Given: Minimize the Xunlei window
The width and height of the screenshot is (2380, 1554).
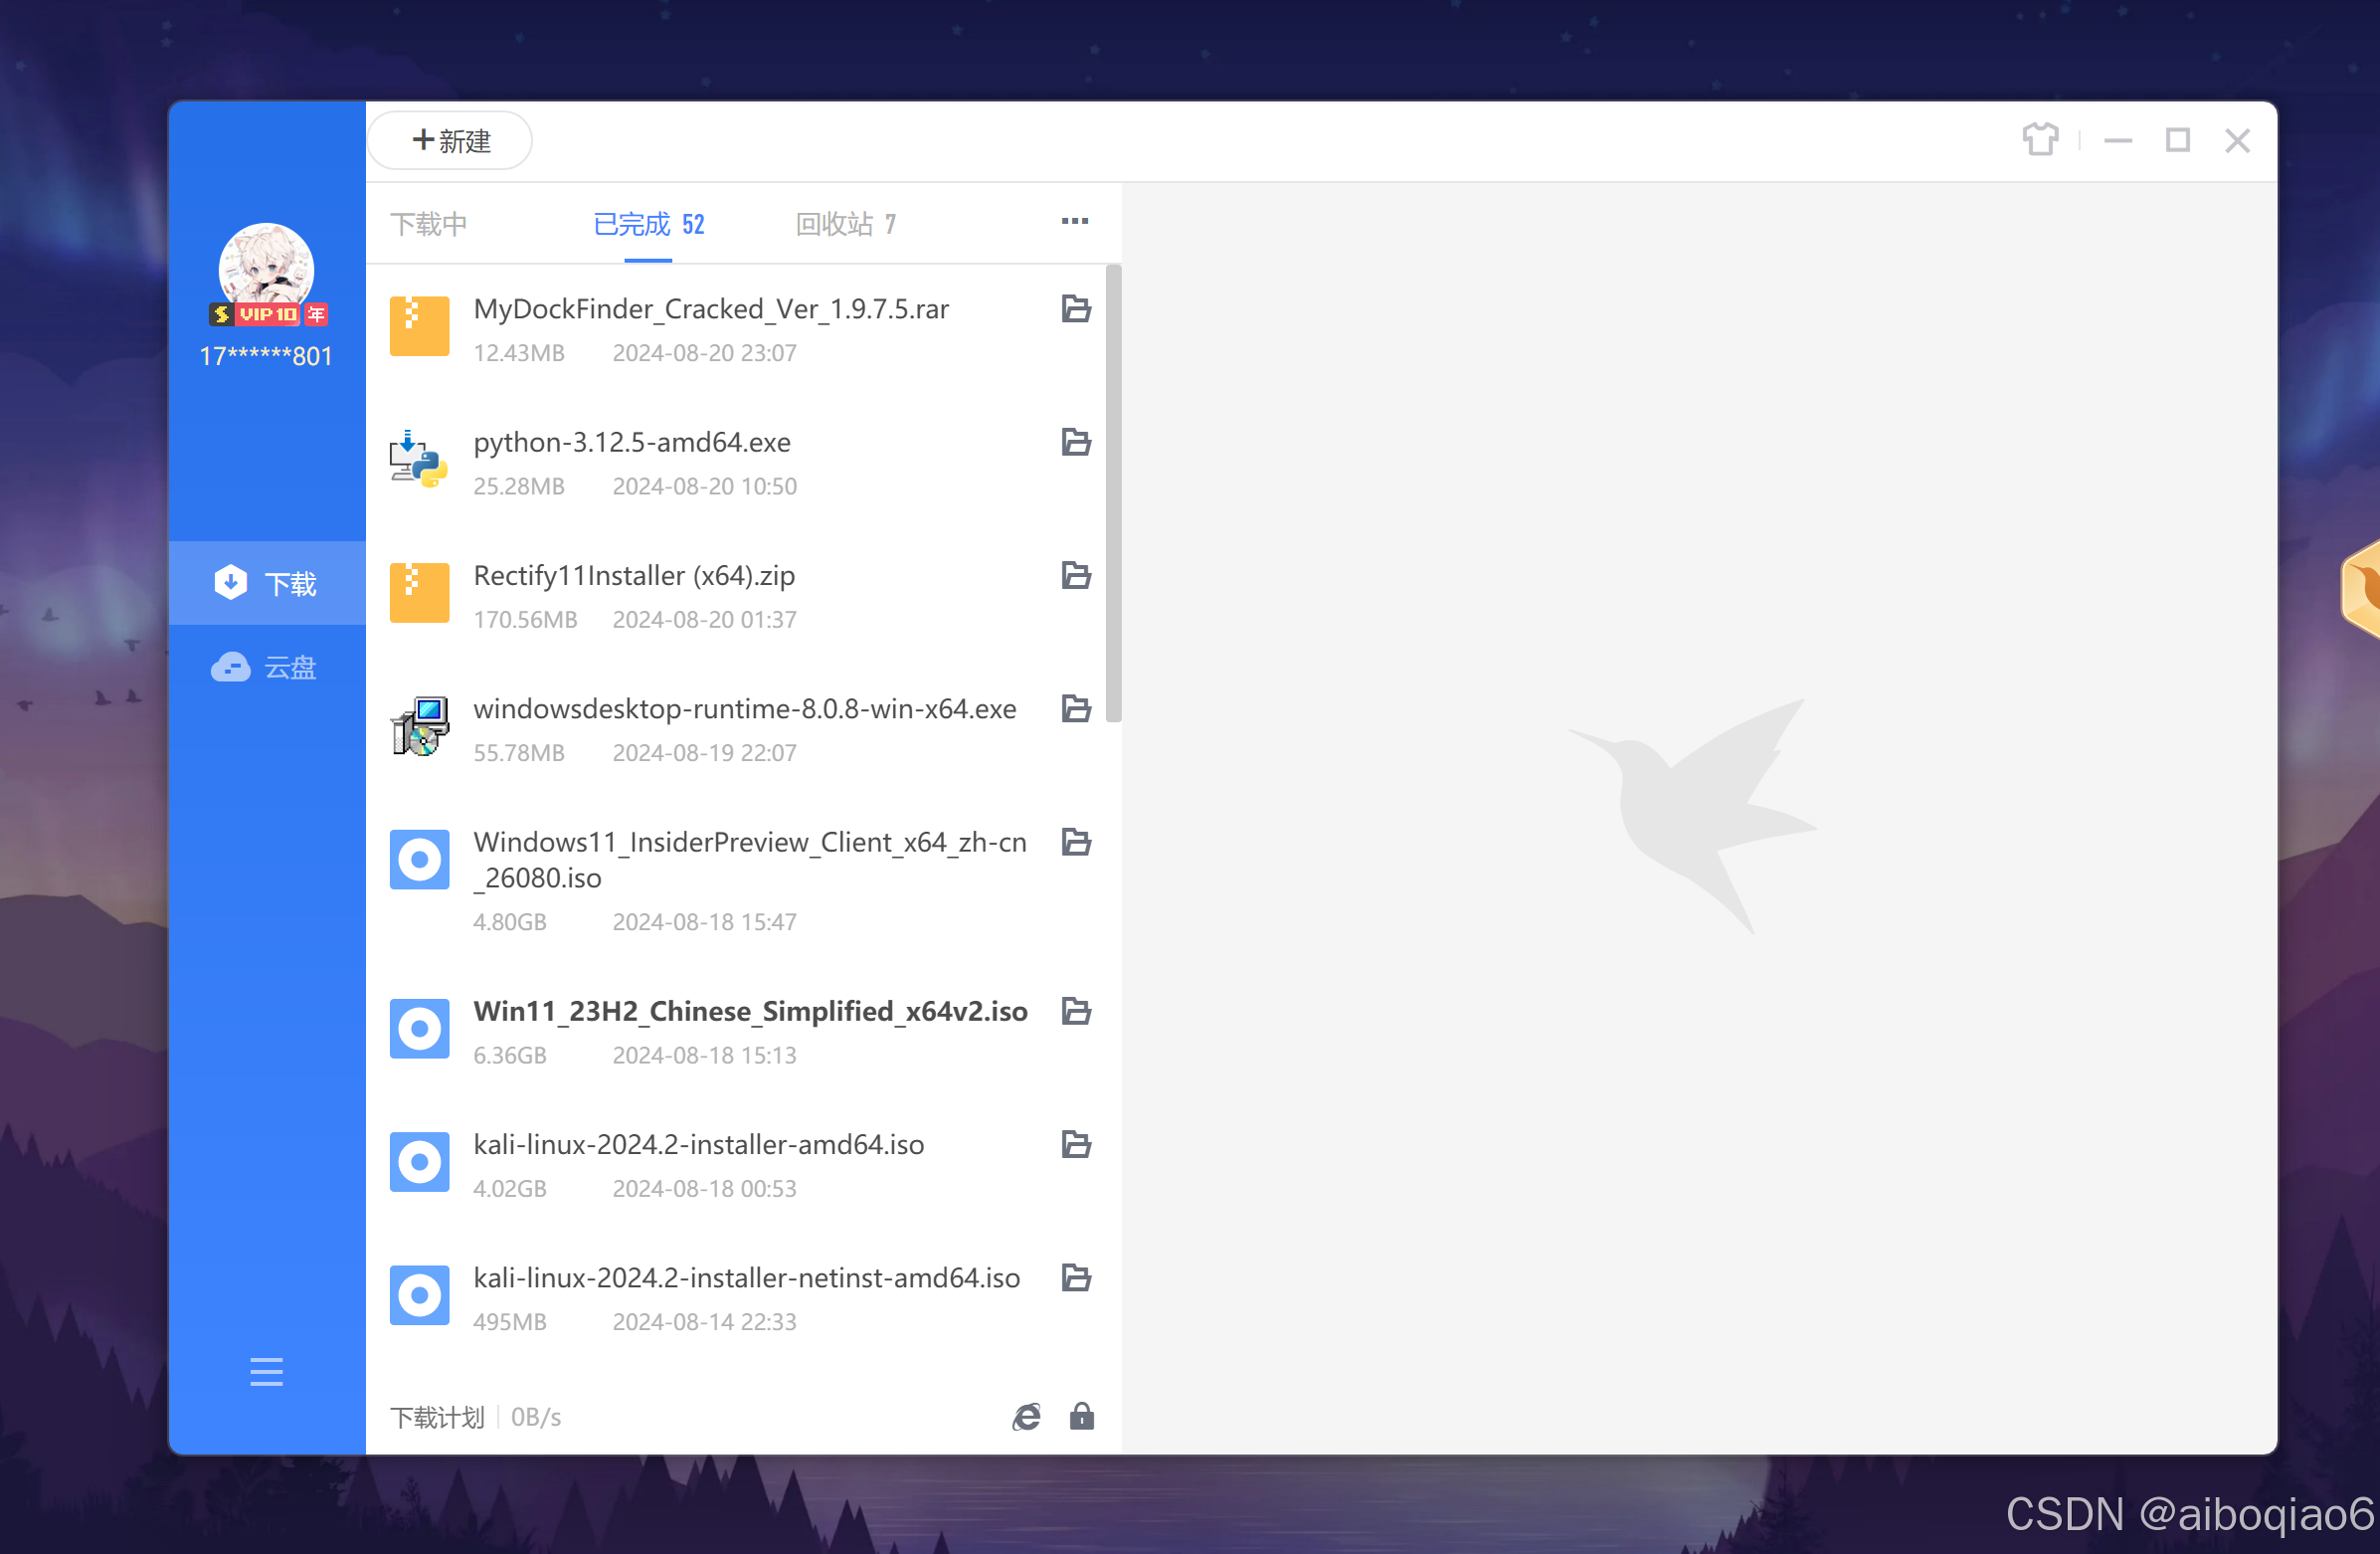Looking at the screenshot, I should tap(2117, 141).
